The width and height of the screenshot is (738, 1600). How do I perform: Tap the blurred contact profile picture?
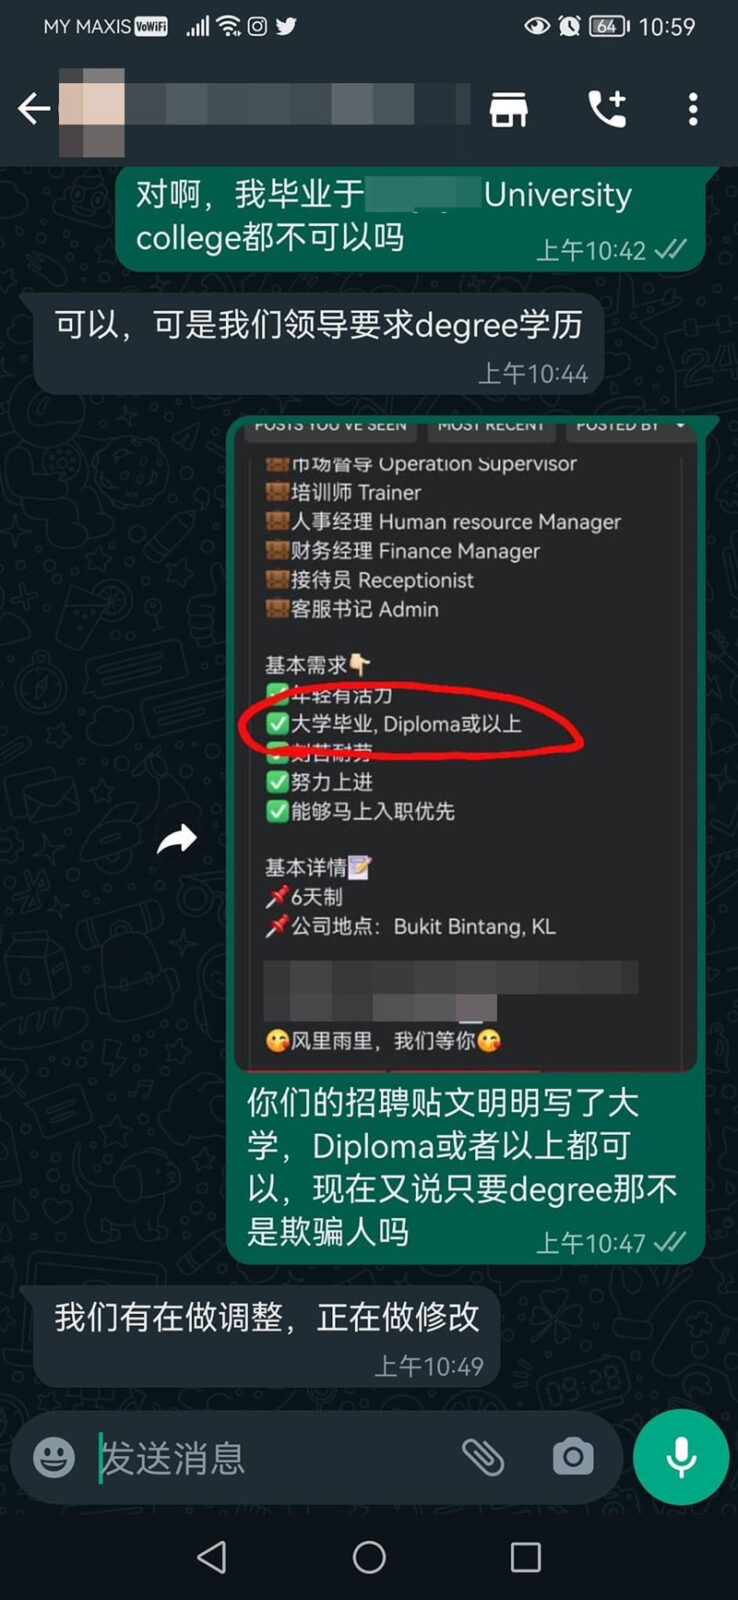92,110
